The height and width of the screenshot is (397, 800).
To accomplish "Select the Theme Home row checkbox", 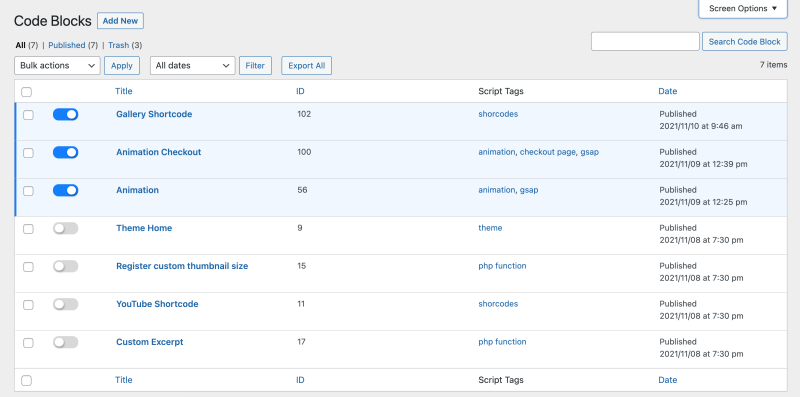I will (28, 229).
